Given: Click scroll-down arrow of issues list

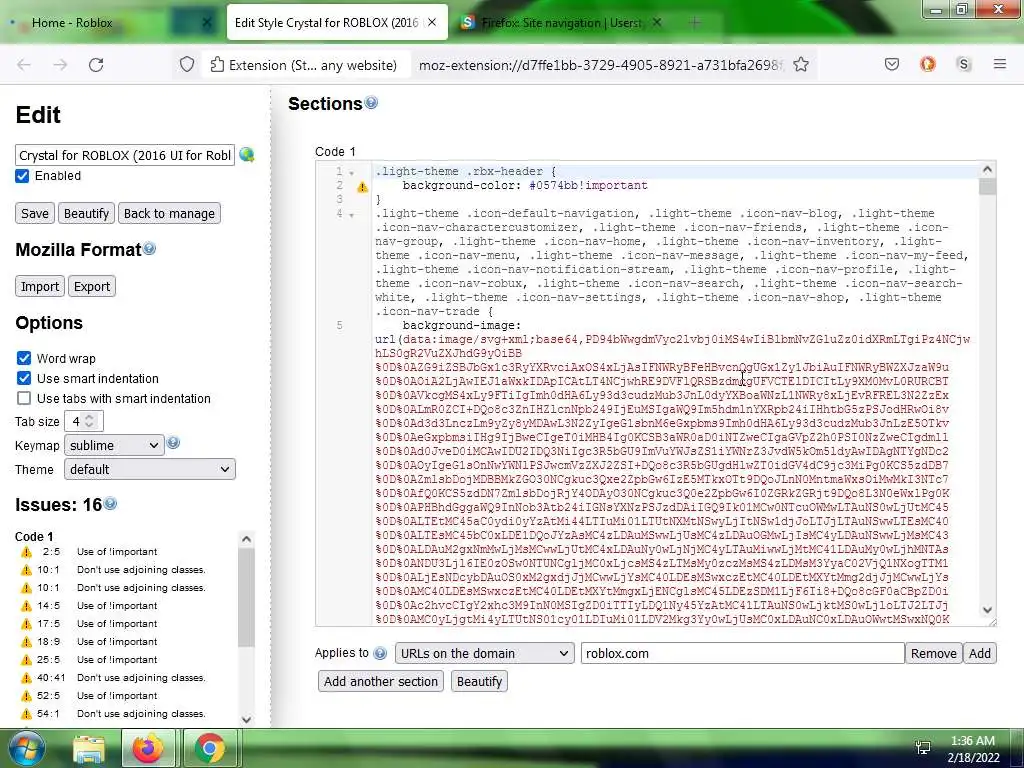Looking at the screenshot, I should [246, 719].
